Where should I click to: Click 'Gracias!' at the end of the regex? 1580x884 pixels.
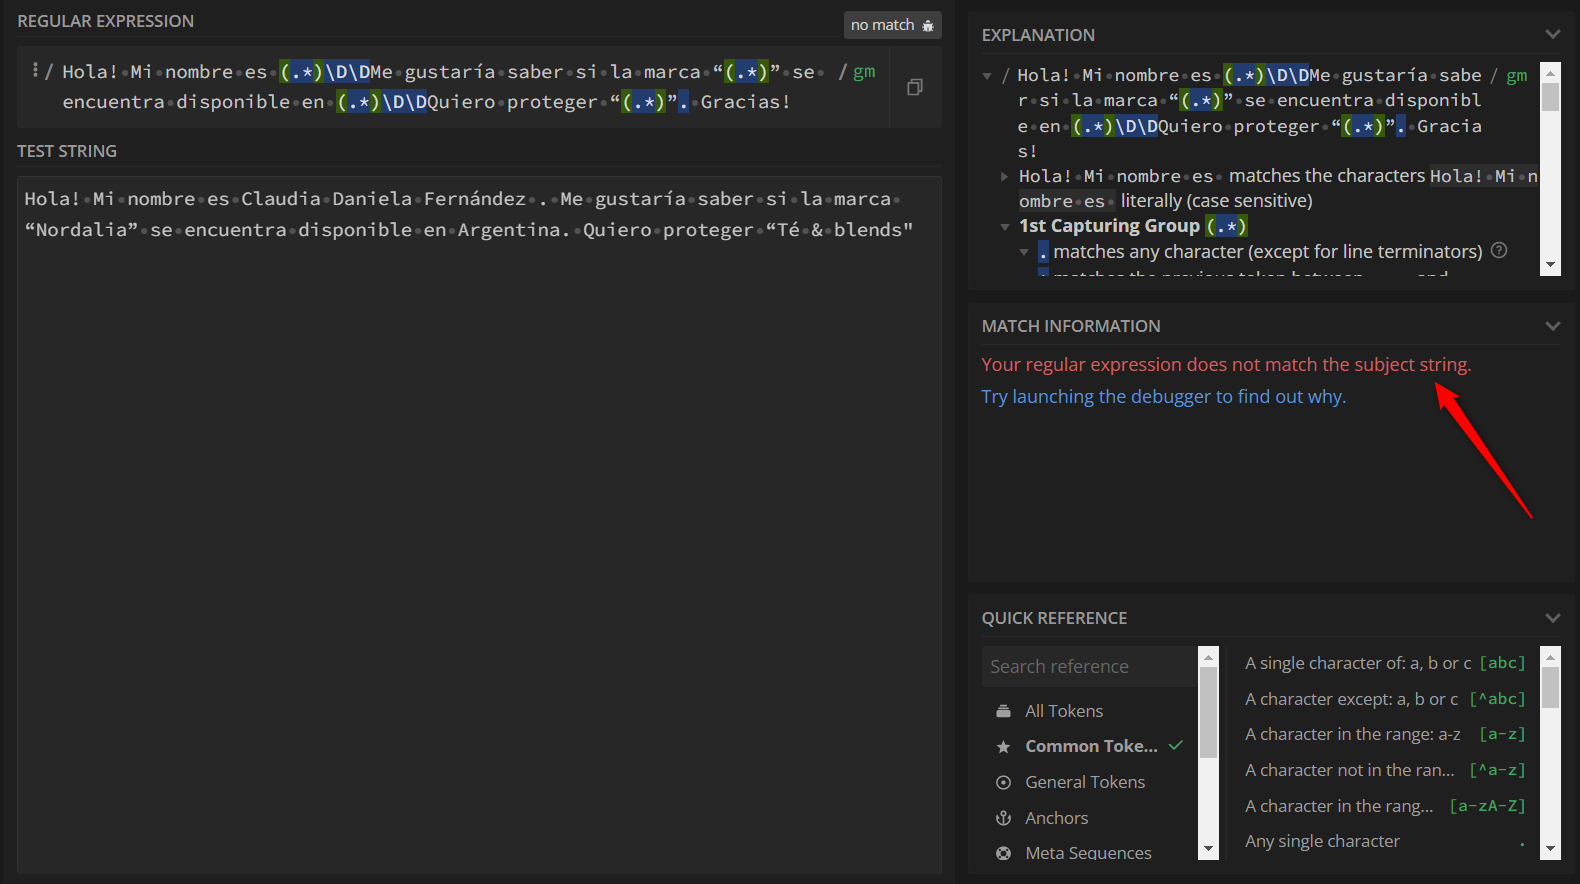pos(746,102)
